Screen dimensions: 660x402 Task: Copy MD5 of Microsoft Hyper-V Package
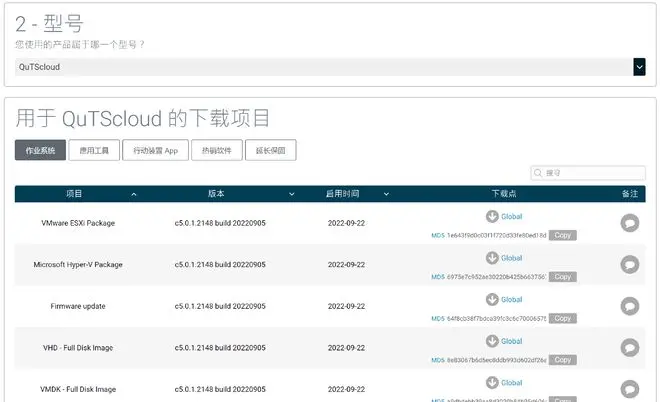563,277
